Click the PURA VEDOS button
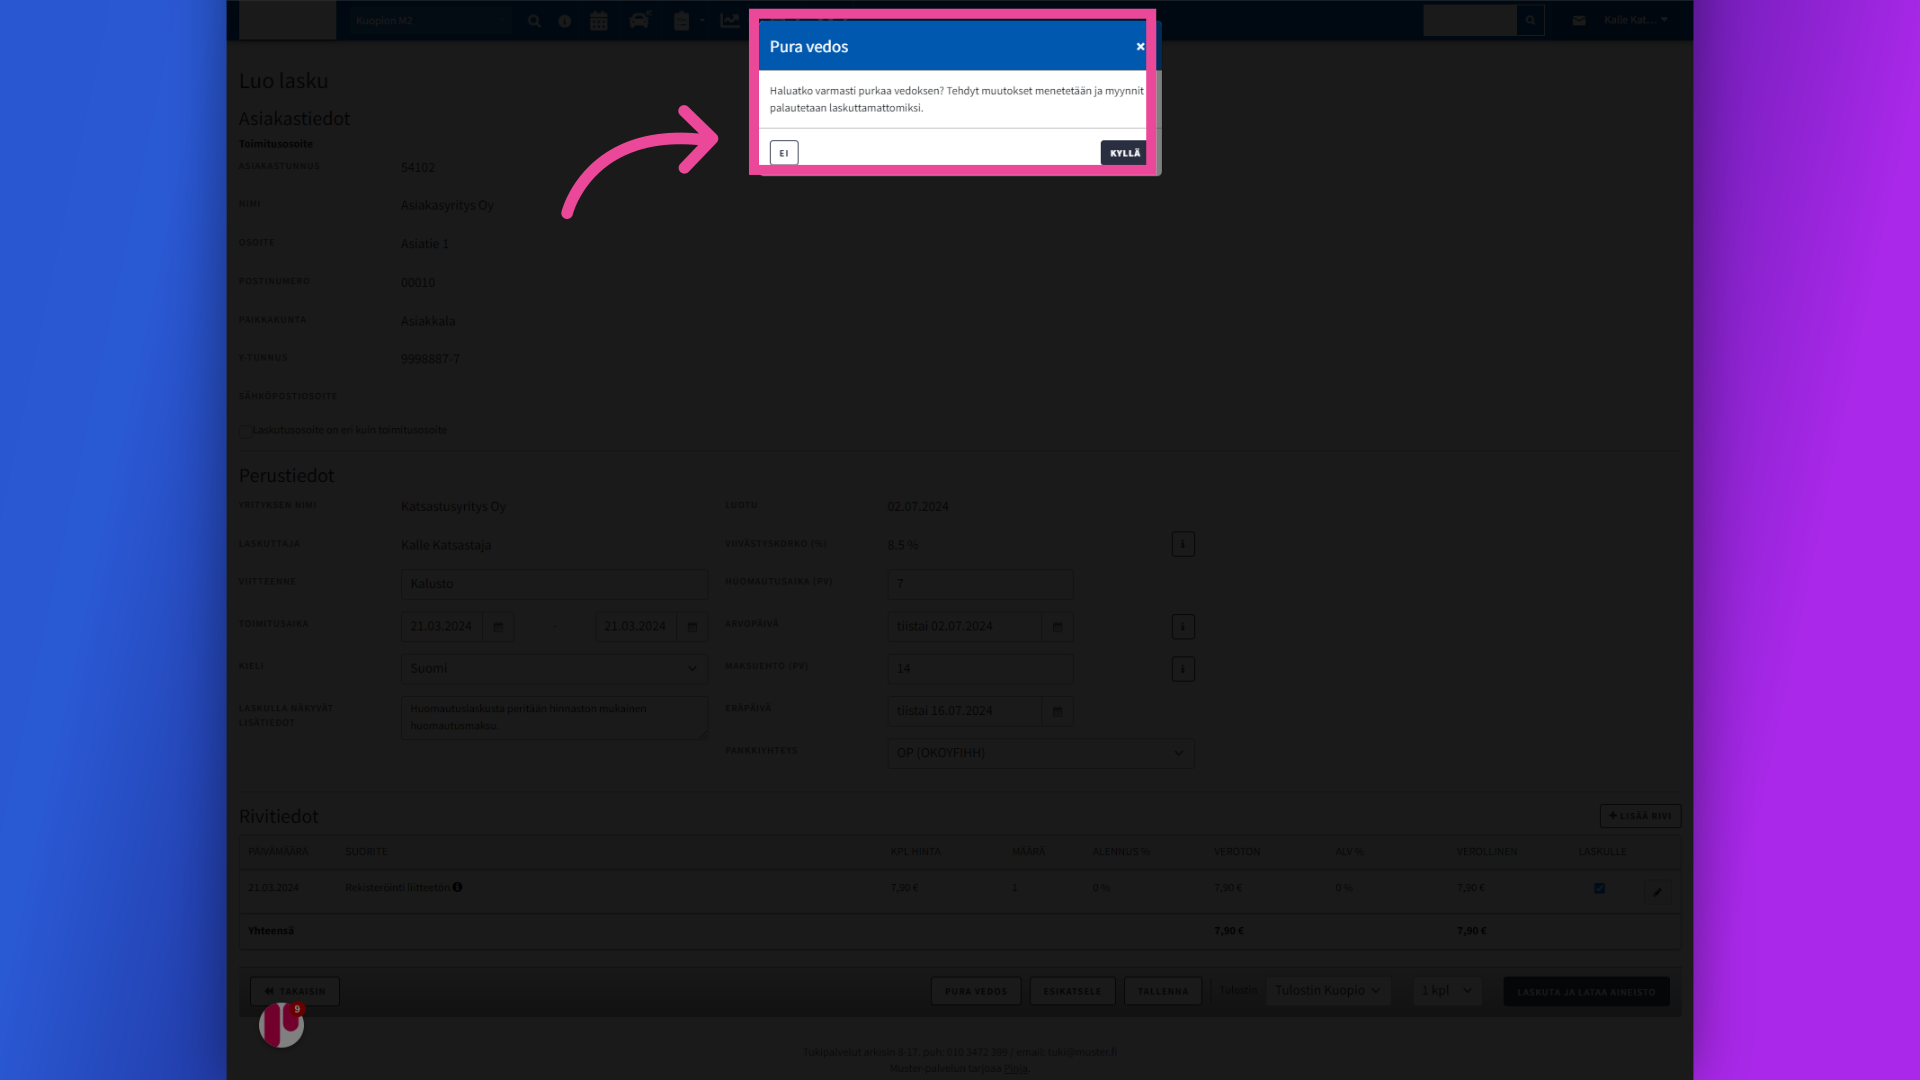This screenshot has width=1920, height=1080. pyautogui.click(x=976, y=991)
